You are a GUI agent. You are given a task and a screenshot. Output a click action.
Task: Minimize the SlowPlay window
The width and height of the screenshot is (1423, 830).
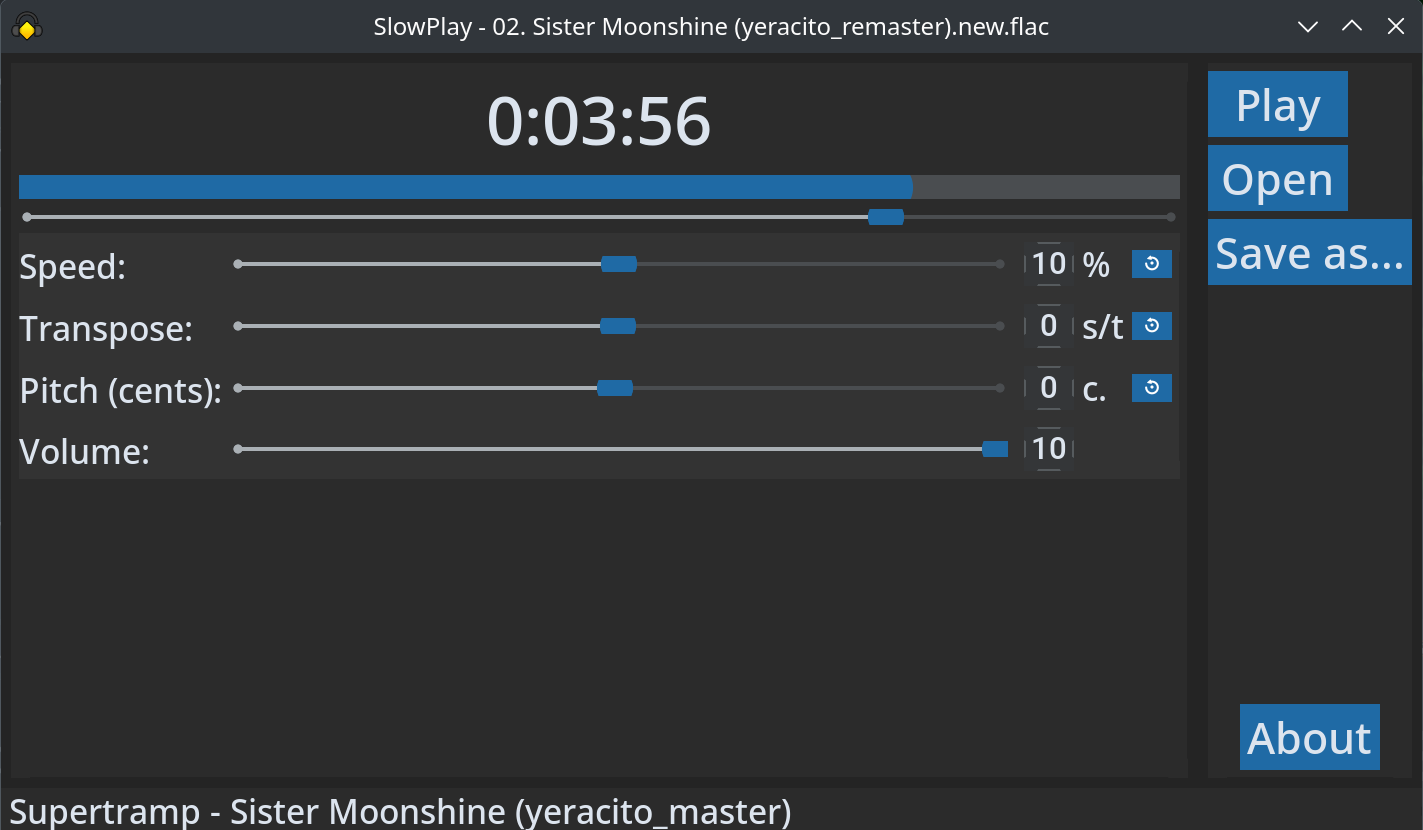point(1307,27)
